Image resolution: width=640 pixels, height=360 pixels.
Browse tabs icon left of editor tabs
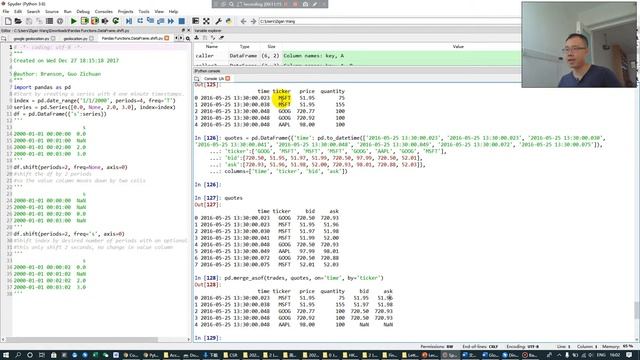coord(4,38)
